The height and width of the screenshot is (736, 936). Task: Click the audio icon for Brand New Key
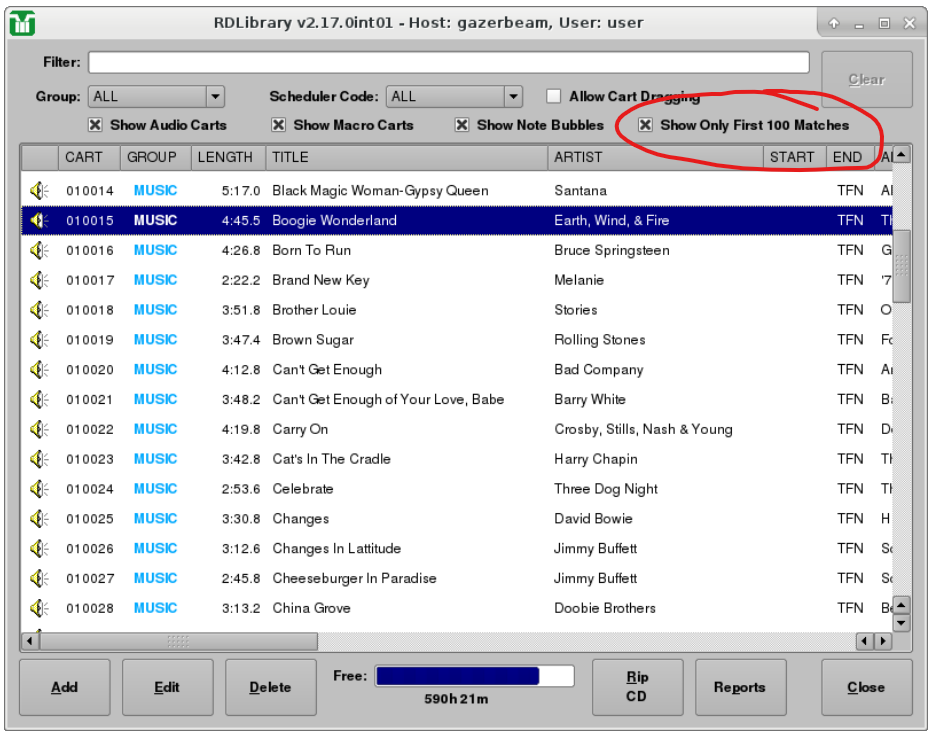pyautogui.click(x=39, y=280)
